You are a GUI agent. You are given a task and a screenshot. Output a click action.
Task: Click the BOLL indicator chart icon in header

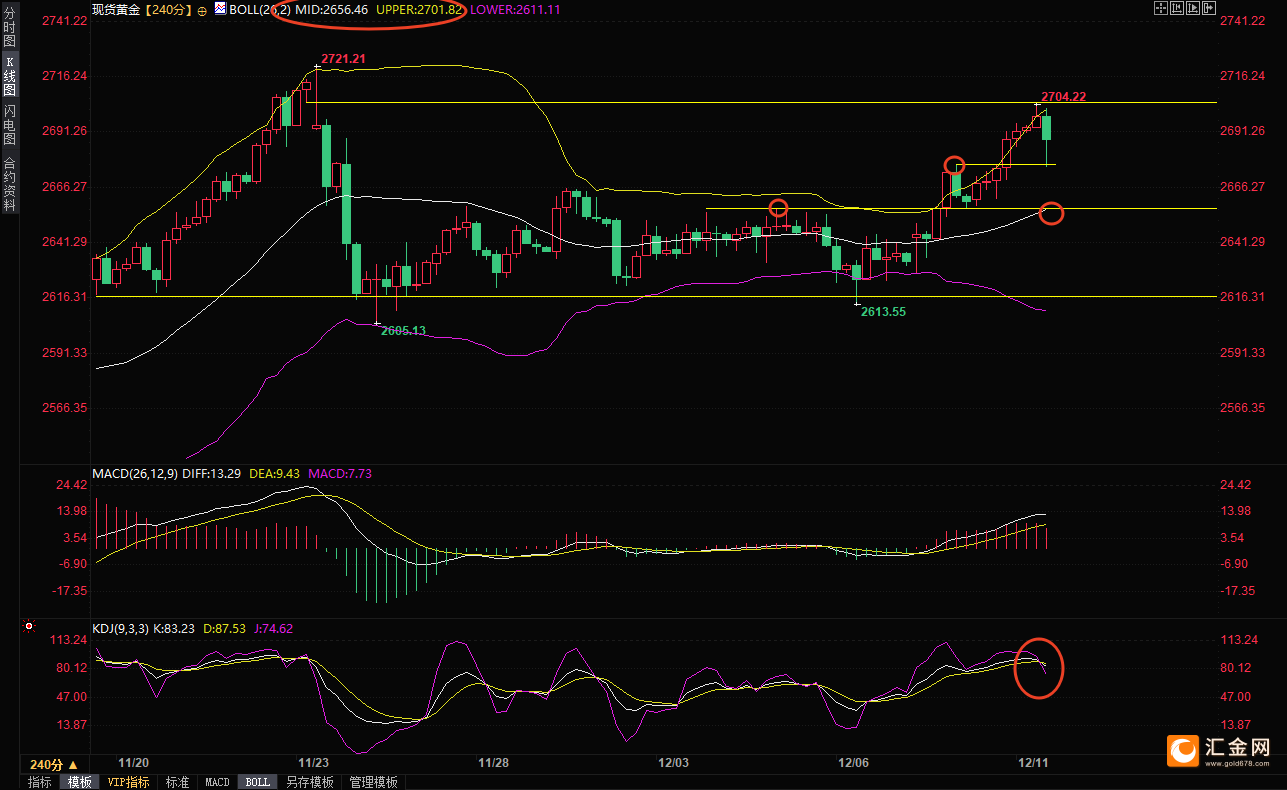(220, 8)
